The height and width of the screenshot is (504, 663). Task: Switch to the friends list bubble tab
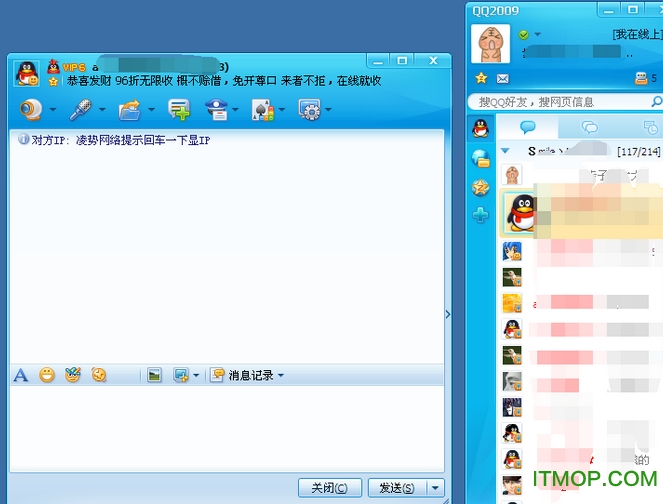[528, 127]
